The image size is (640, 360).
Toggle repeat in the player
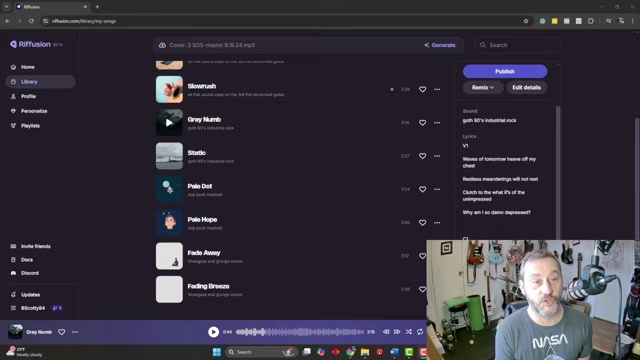420,332
